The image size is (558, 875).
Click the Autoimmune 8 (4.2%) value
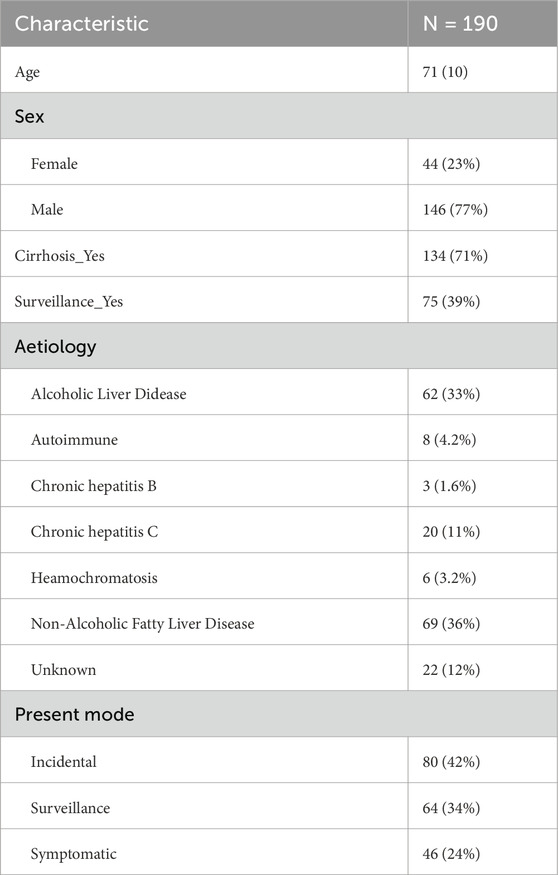[449, 440]
